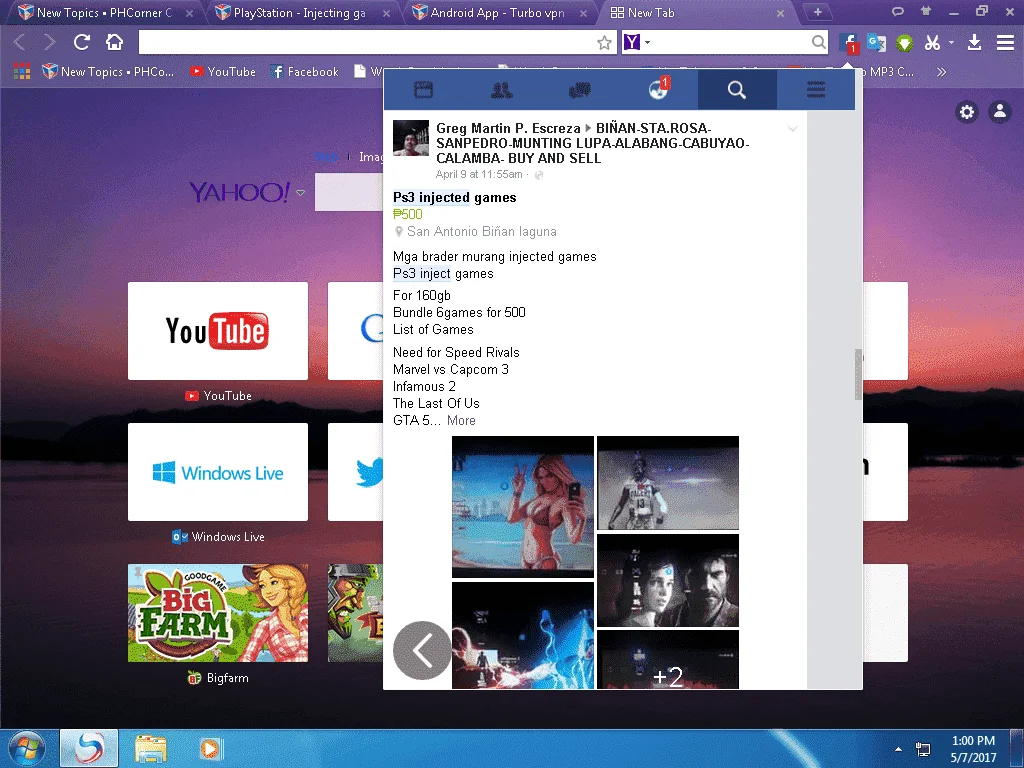Screen dimensions: 1024x768
Task: Switch to PlayStation Injecting games tab
Action: coord(299,12)
